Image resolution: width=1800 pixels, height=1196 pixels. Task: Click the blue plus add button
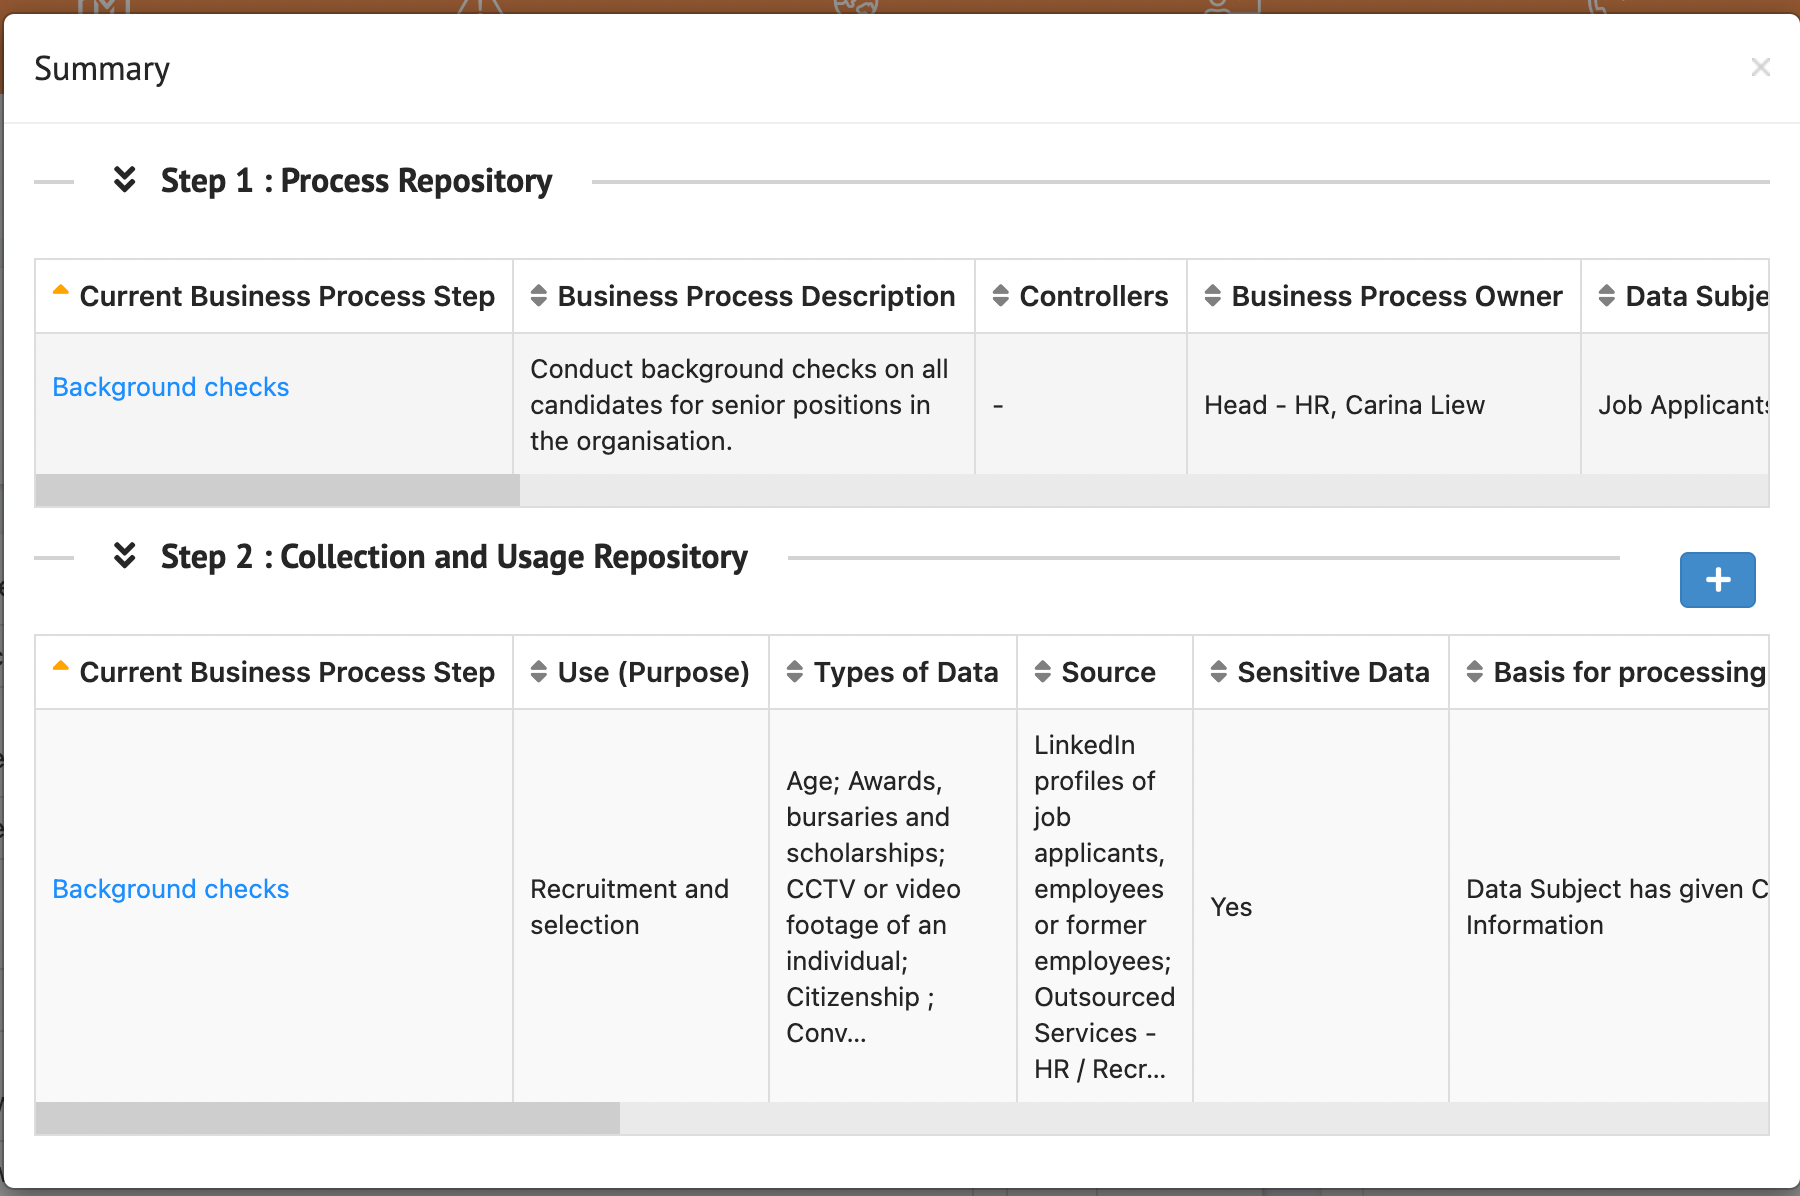coord(1717,580)
